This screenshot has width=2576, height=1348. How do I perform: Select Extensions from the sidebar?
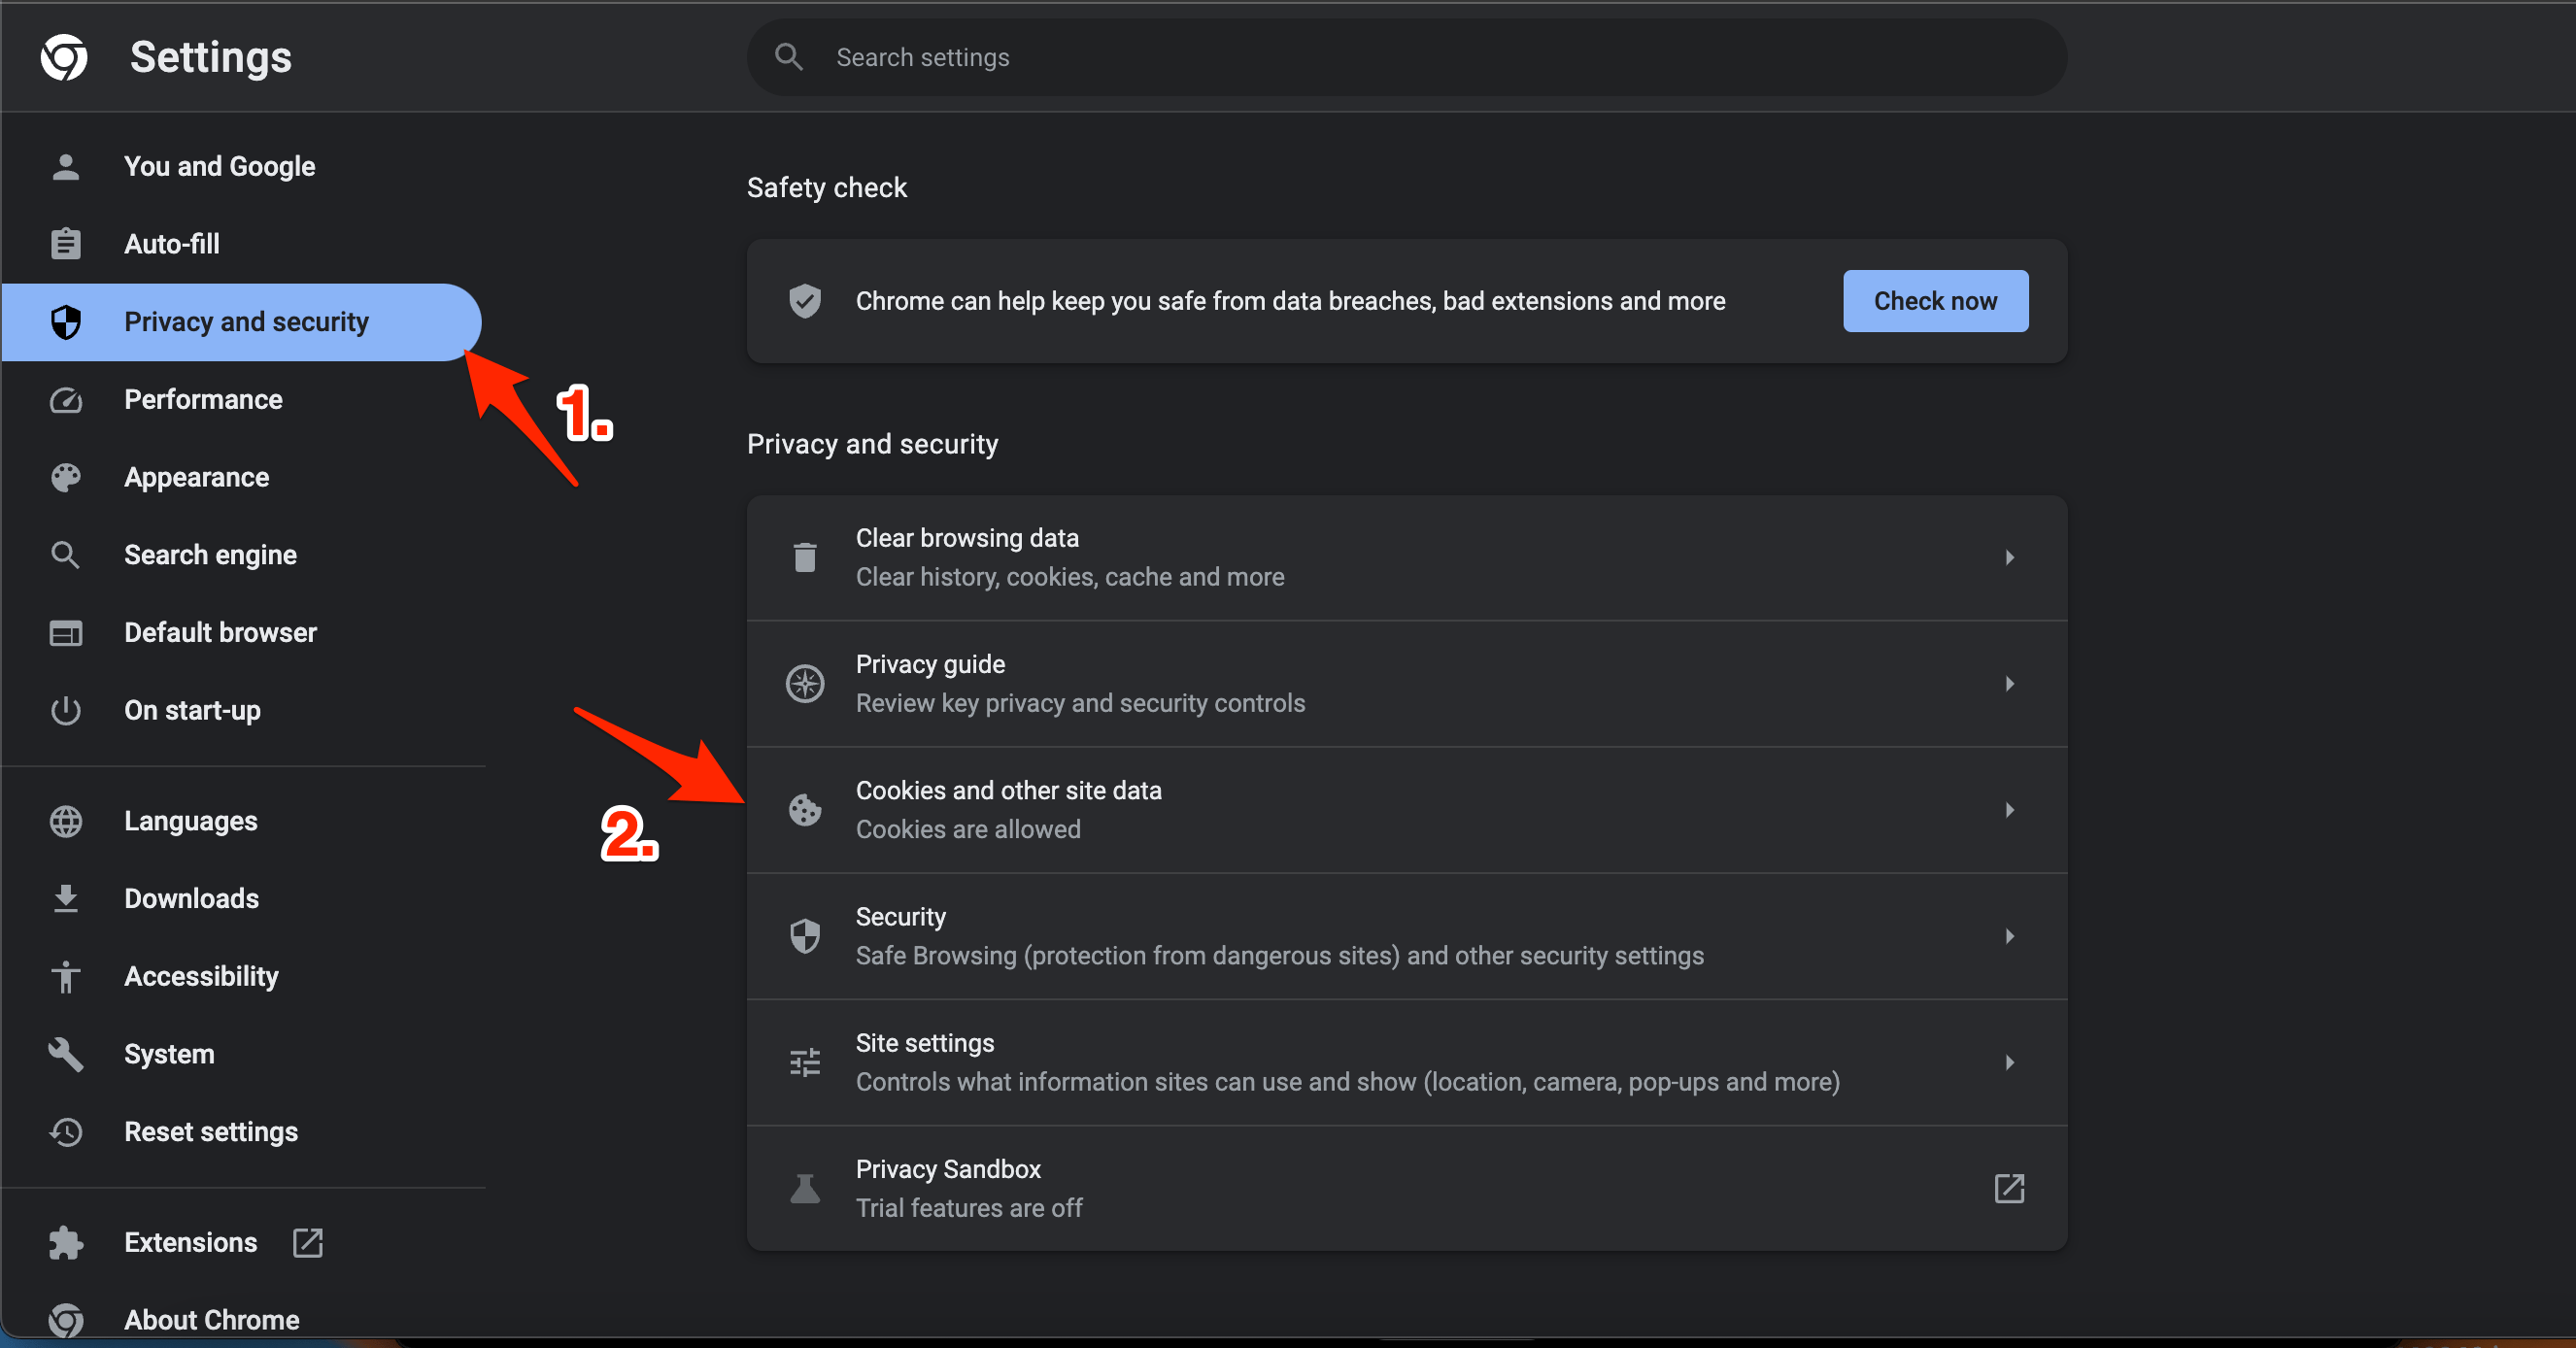click(x=189, y=1242)
